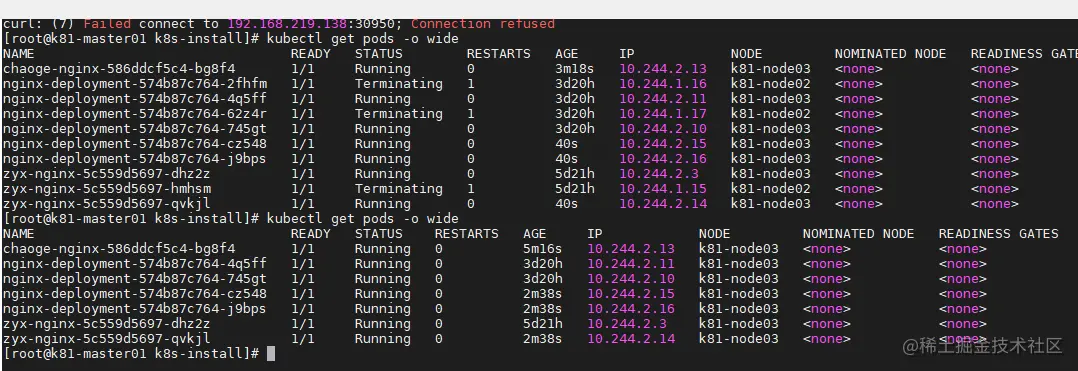Select pod name nginx-deployment-574b87c764-62z4r
Image resolution: width=1078 pixels, height=371 pixels.
(135, 114)
